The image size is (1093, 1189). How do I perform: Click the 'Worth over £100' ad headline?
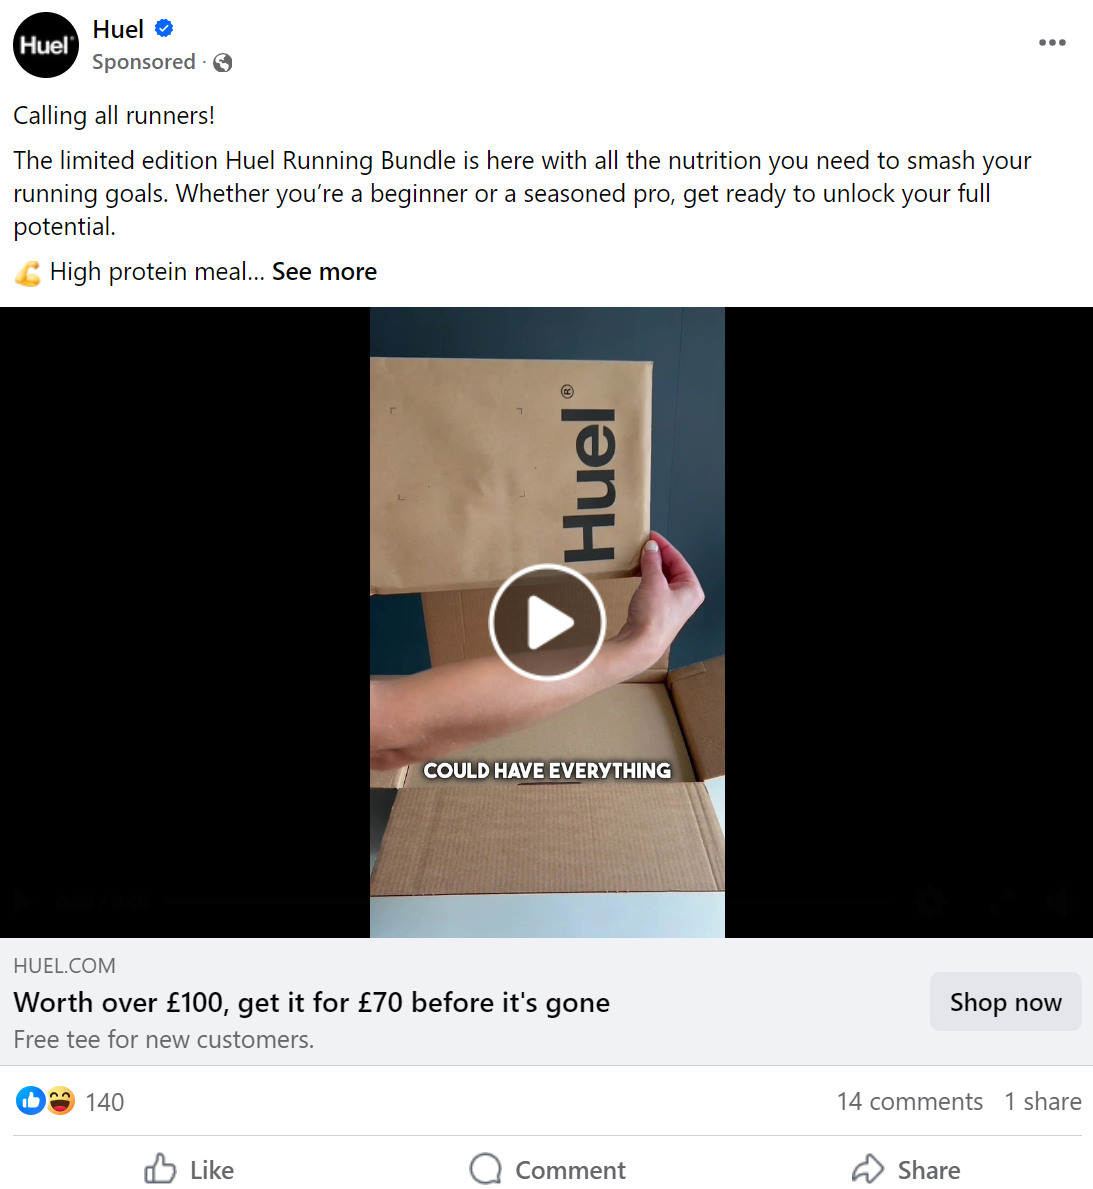[312, 1002]
